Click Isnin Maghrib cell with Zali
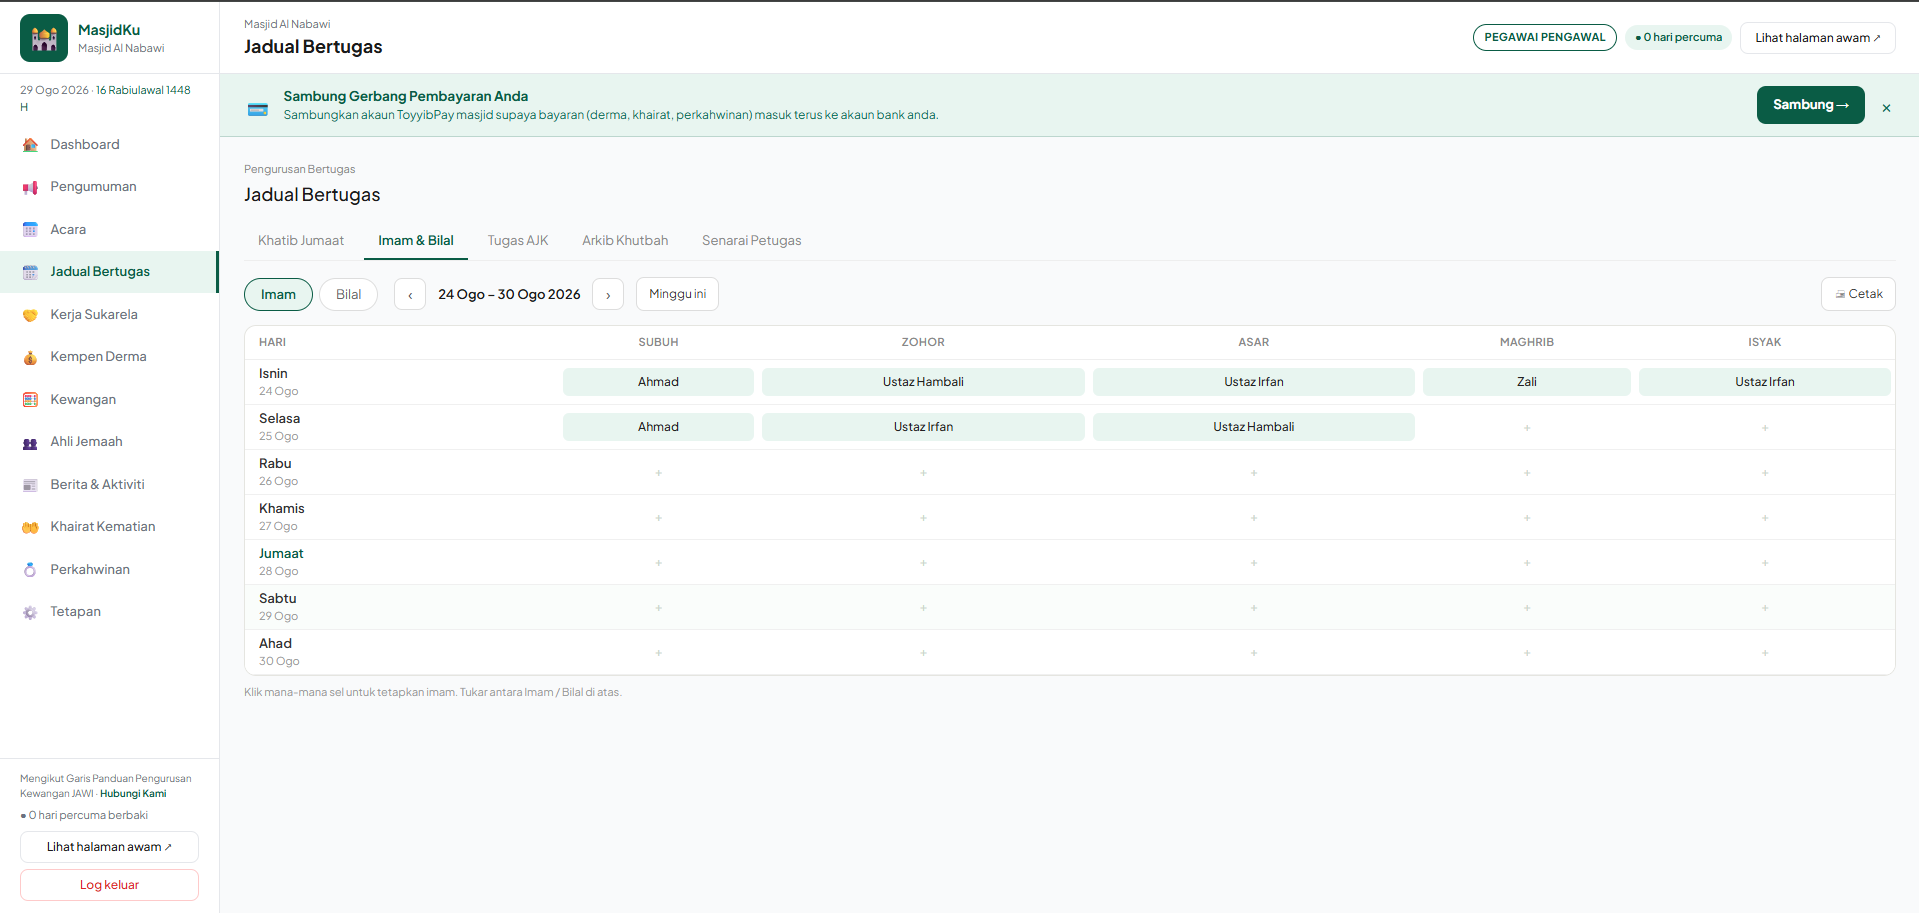 click(x=1526, y=382)
